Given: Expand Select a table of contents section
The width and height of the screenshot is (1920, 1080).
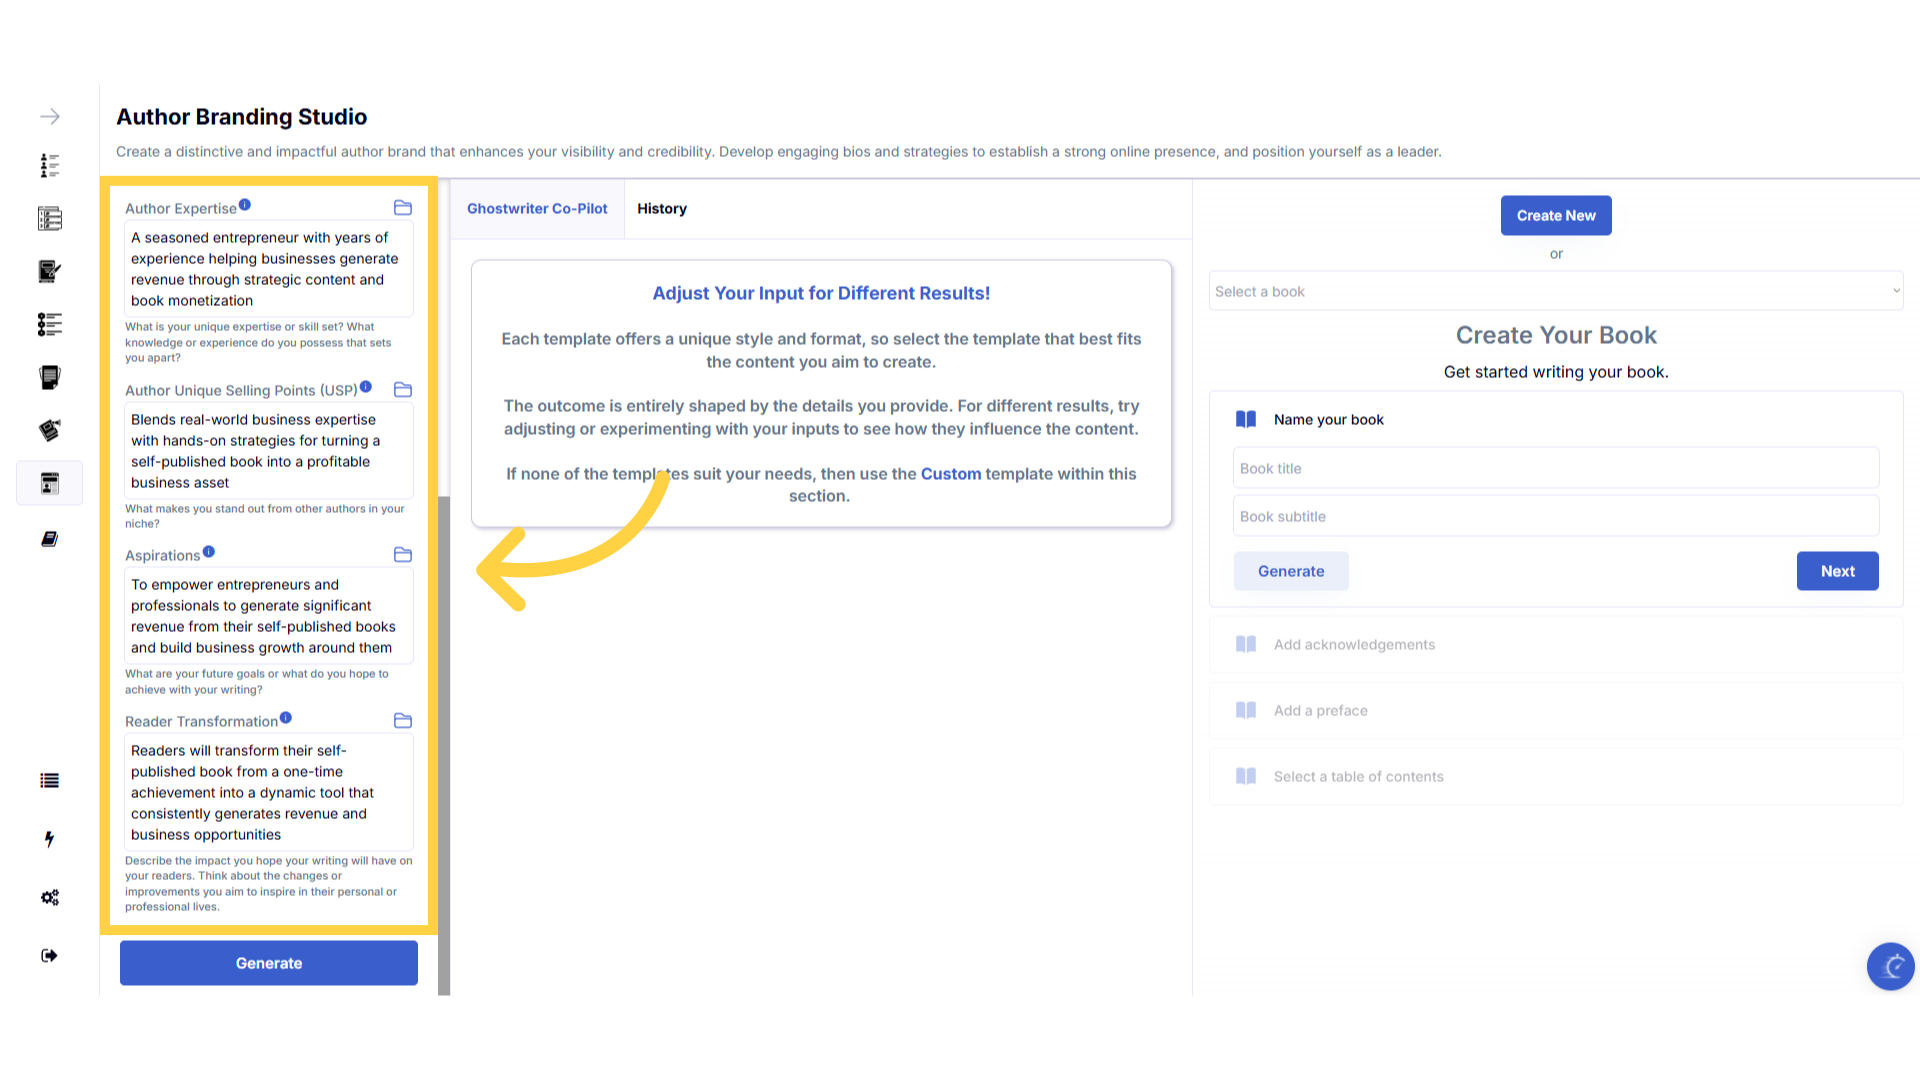Looking at the screenshot, I should tap(1358, 777).
